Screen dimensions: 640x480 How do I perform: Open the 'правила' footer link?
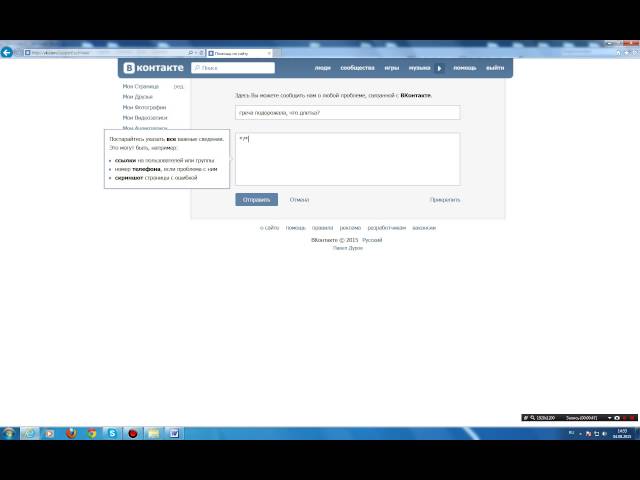(322, 228)
